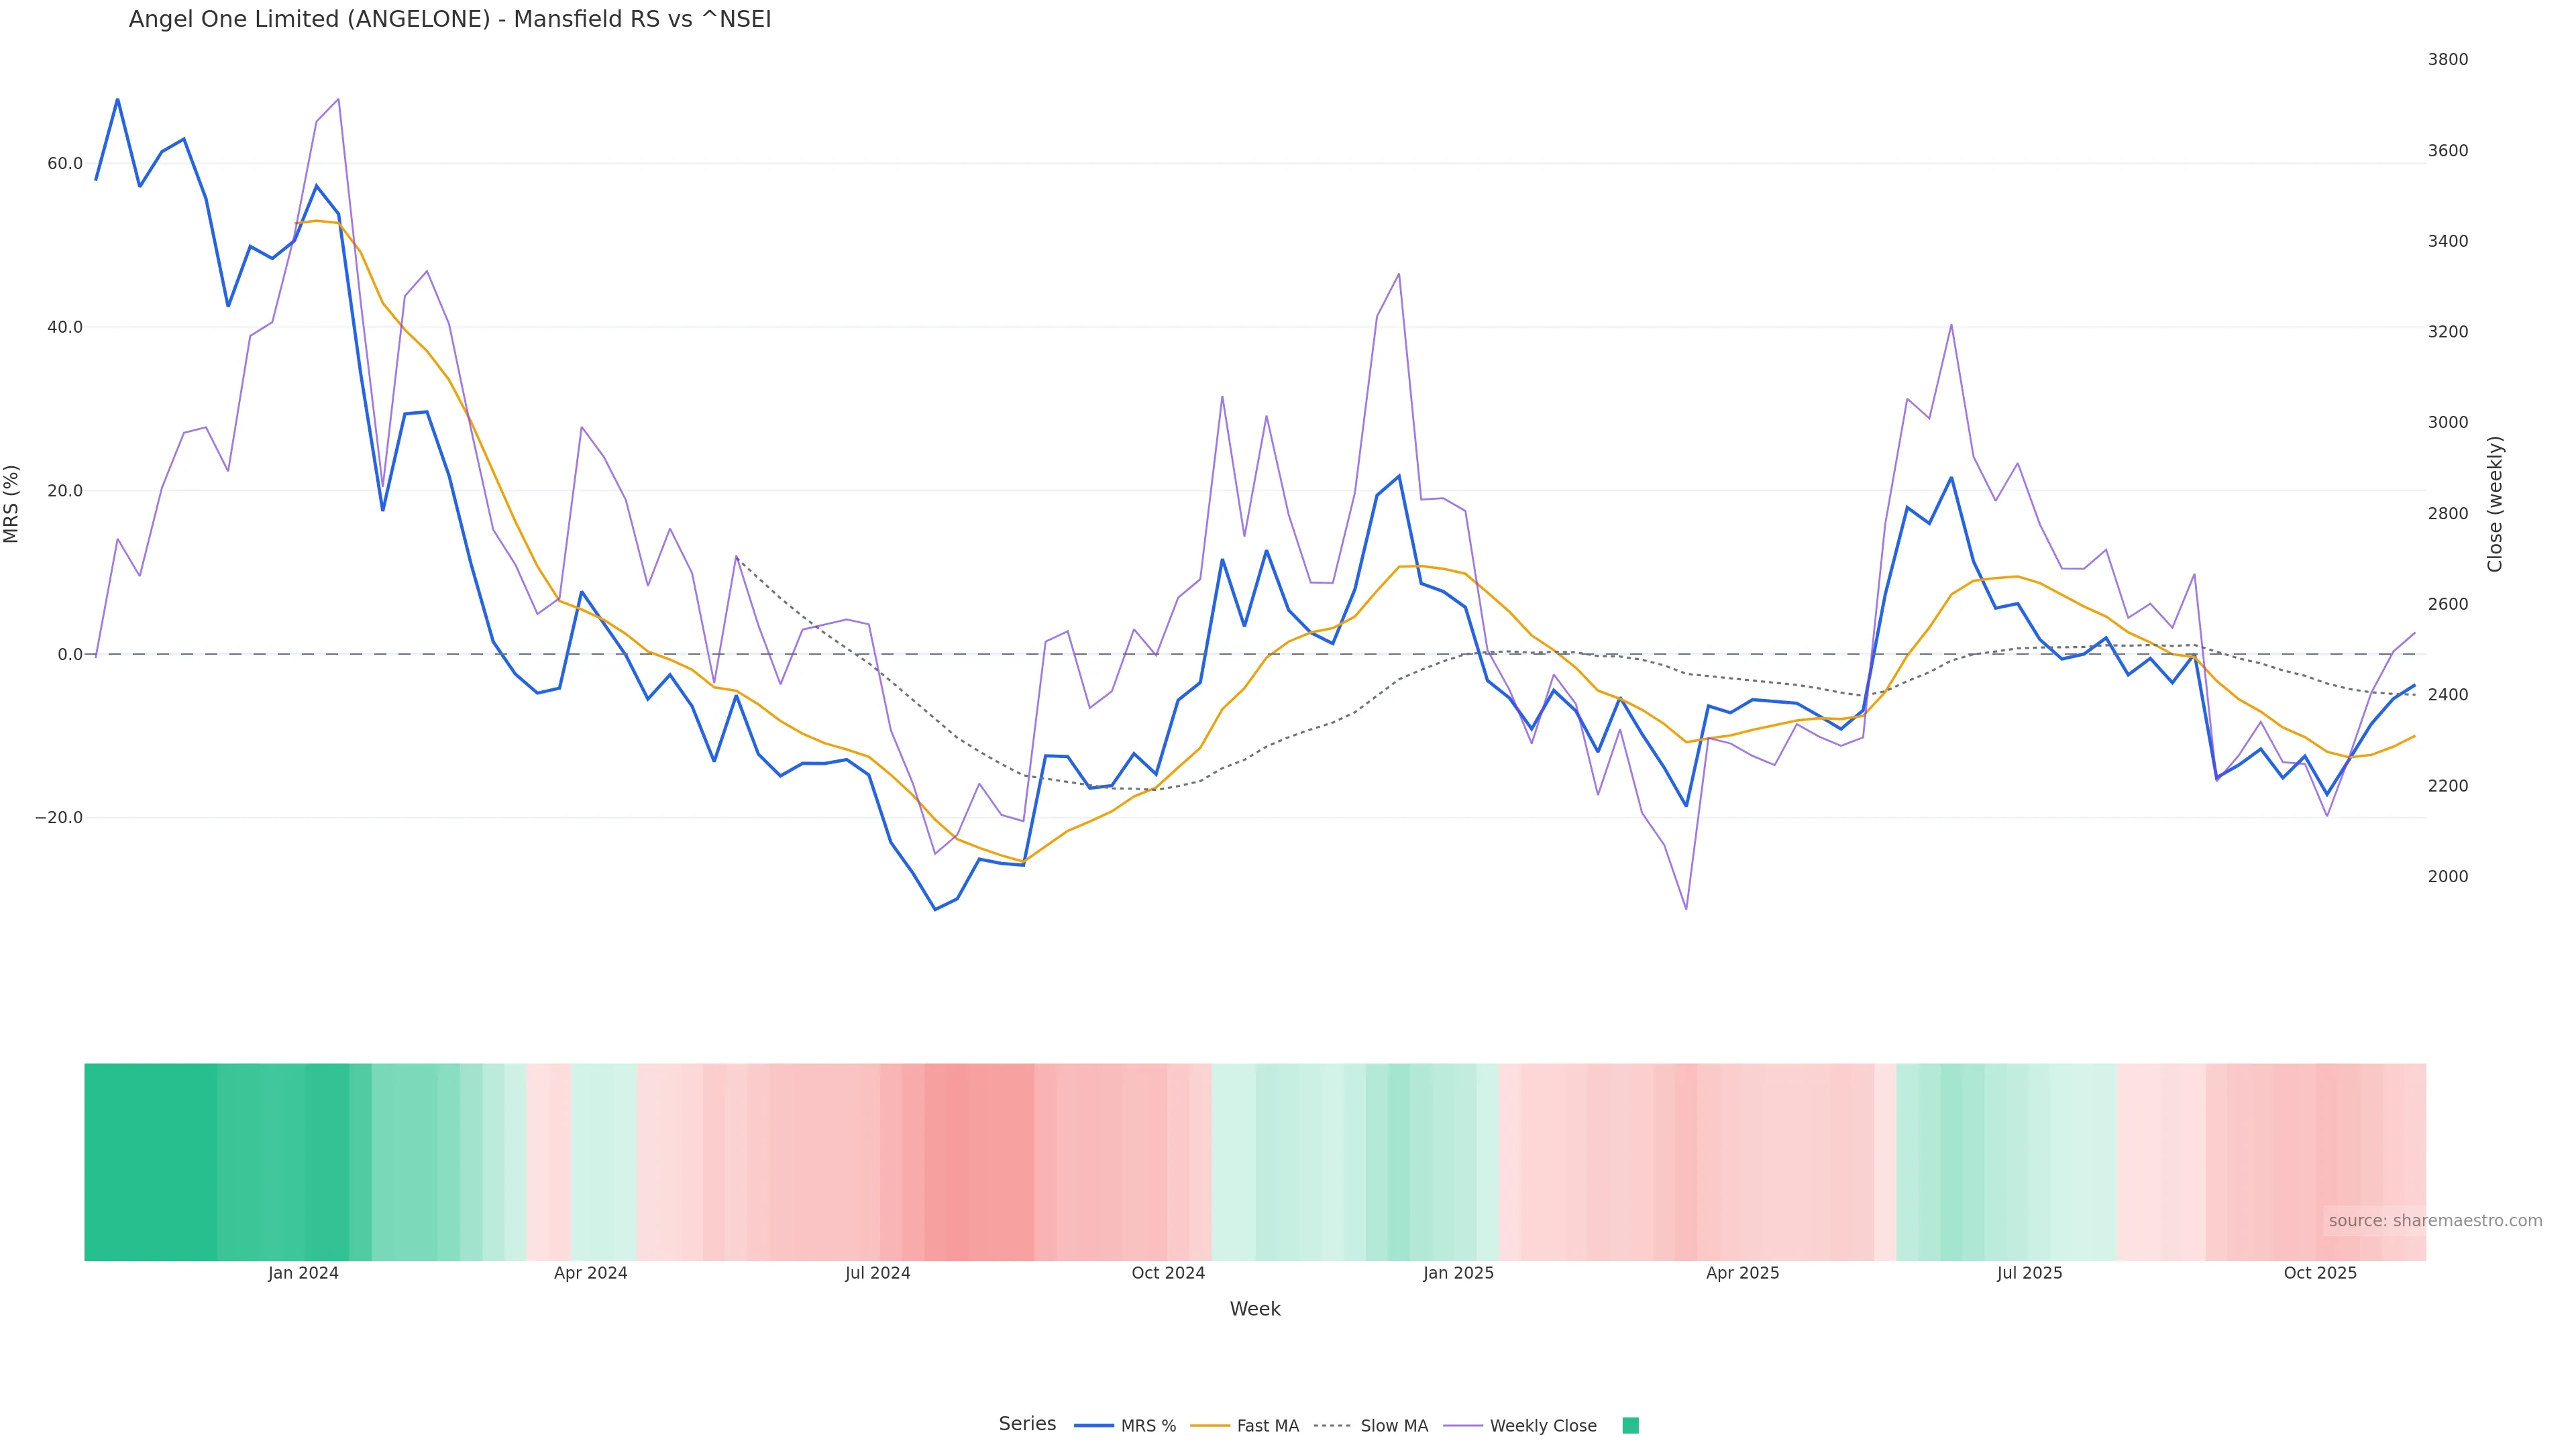Click the dashed Slow MA legend line icon
2576x1449 pixels.
click(1332, 1426)
